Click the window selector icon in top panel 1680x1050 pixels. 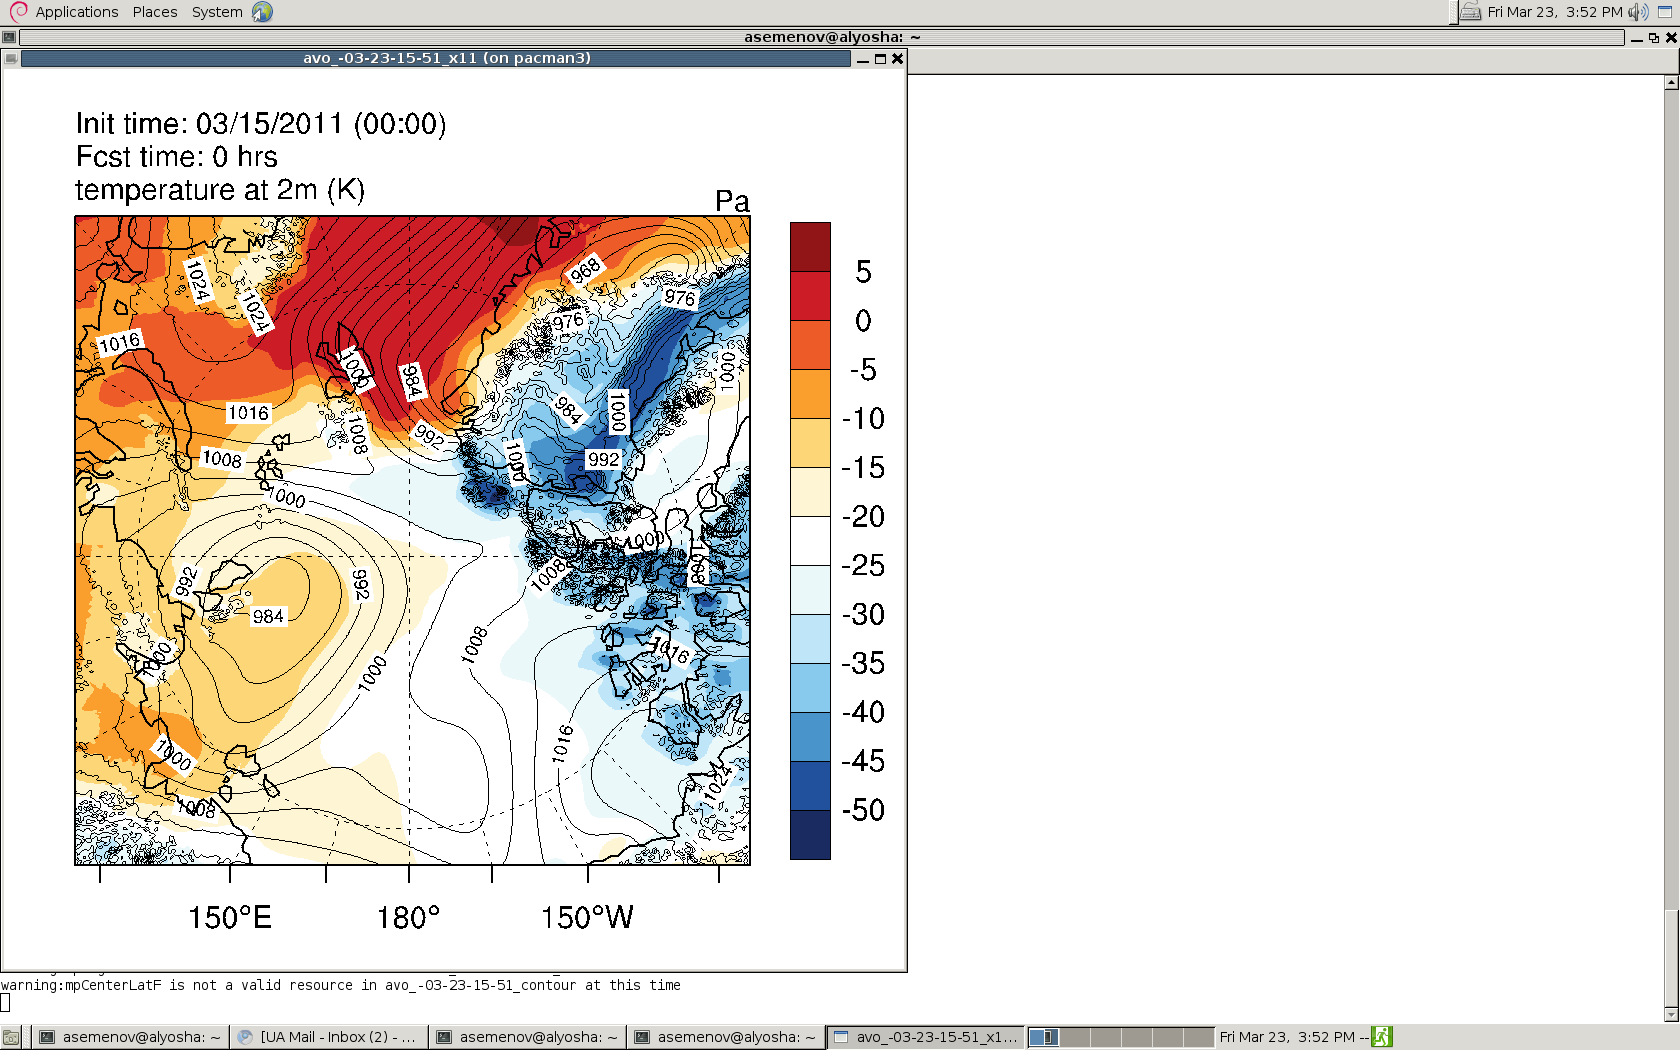tap(1665, 12)
